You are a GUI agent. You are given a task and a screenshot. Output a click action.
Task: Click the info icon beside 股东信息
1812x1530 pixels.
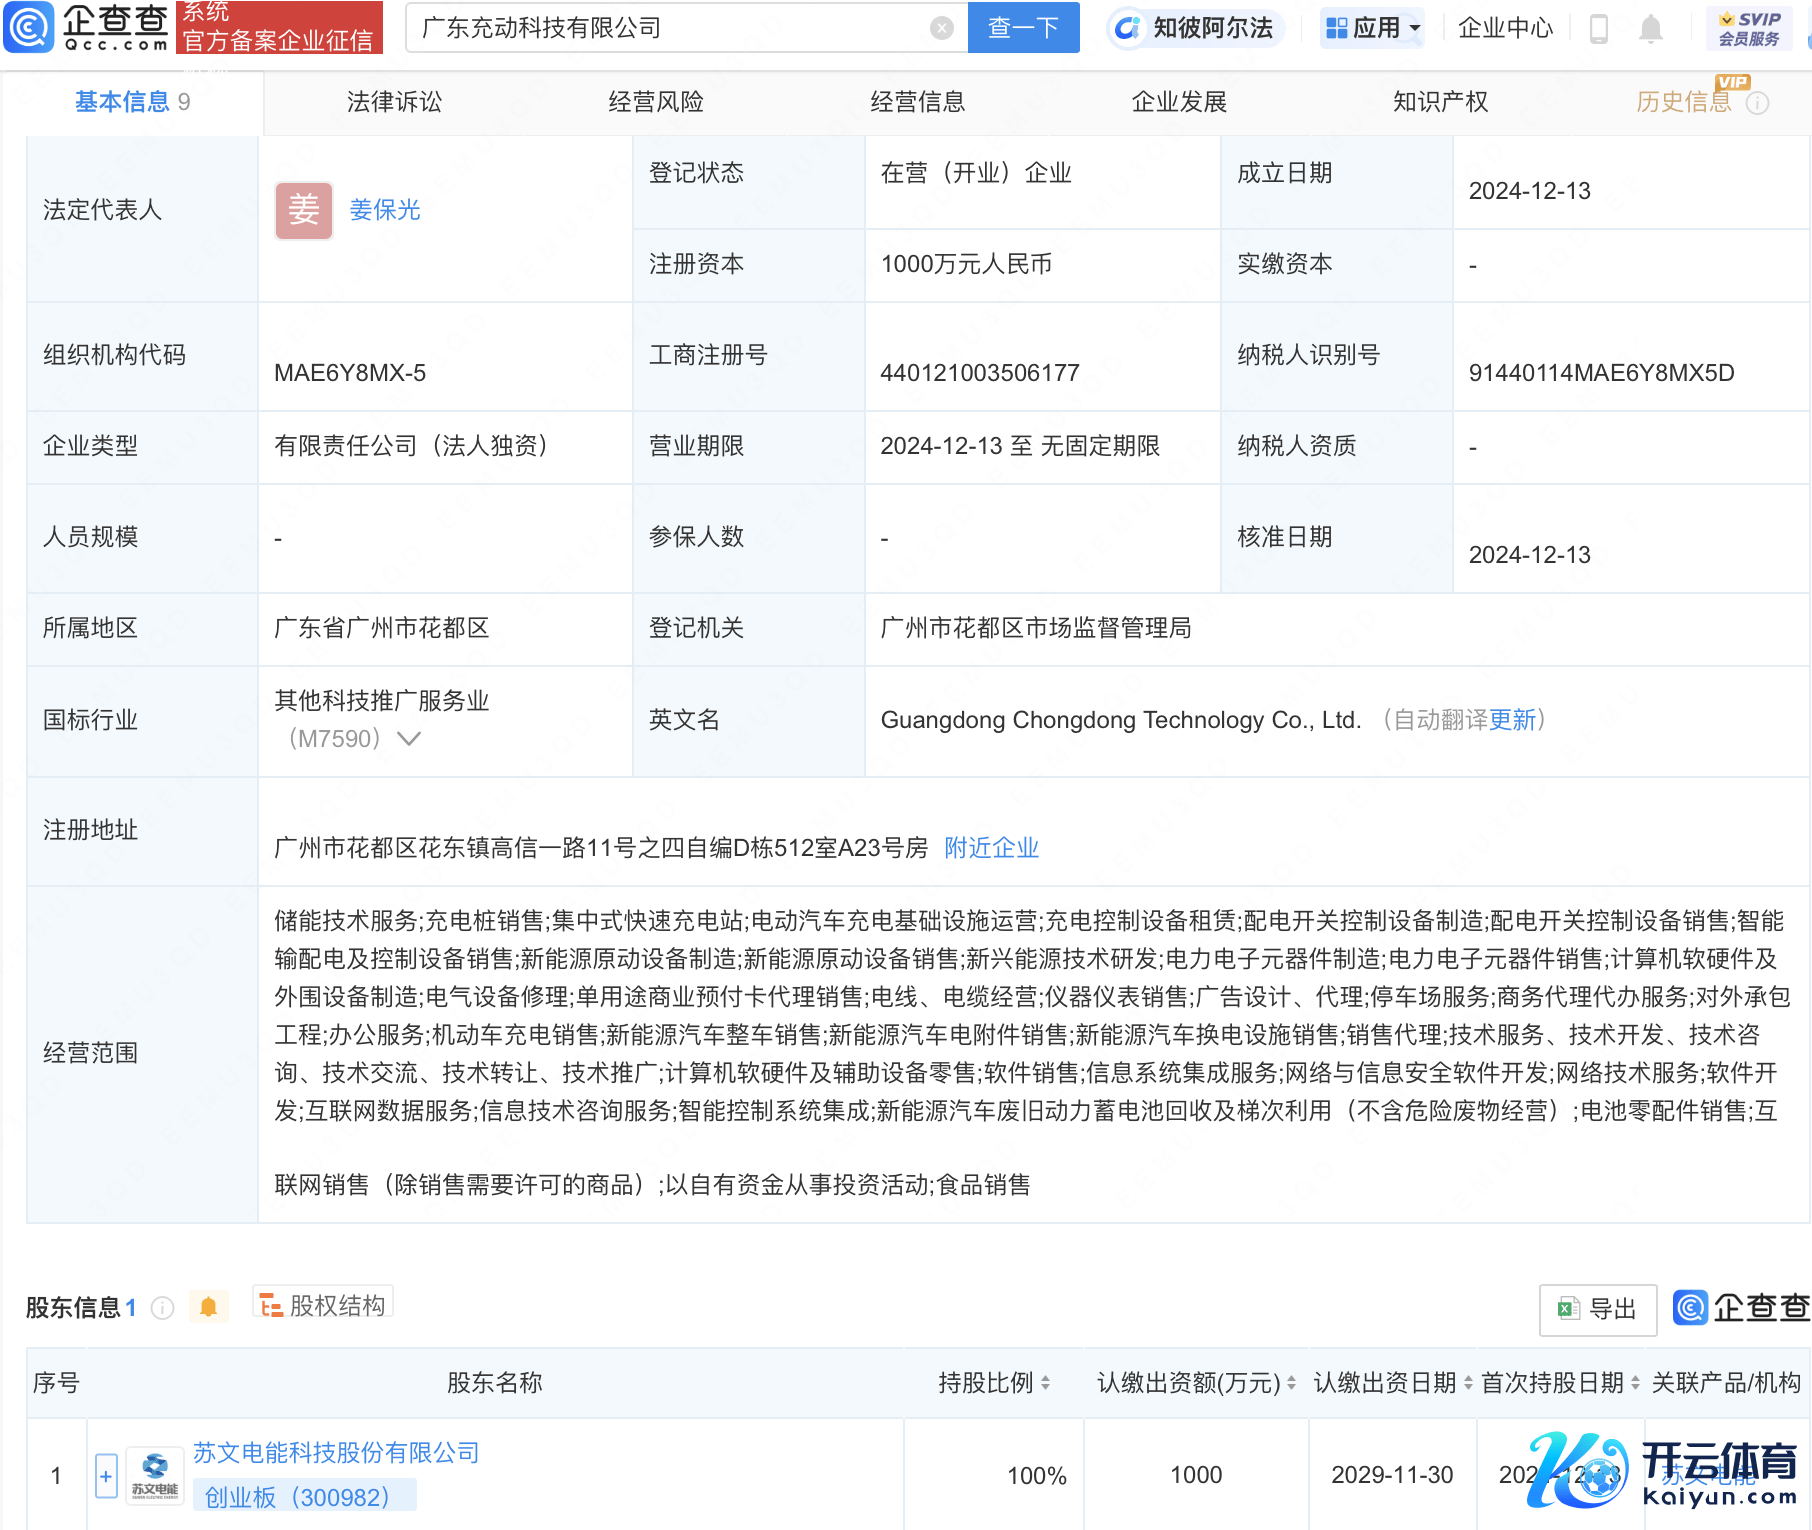point(163,1308)
